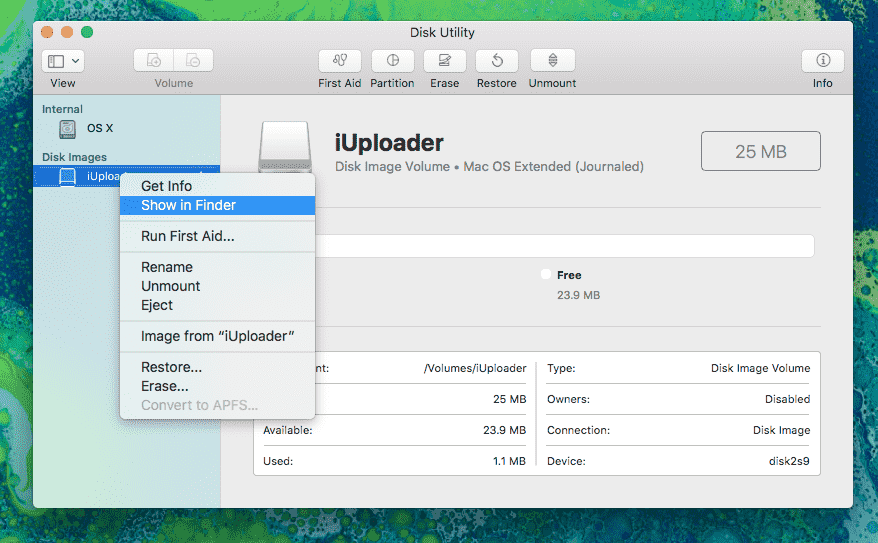Open the Info toolbar button

tap(823, 60)
